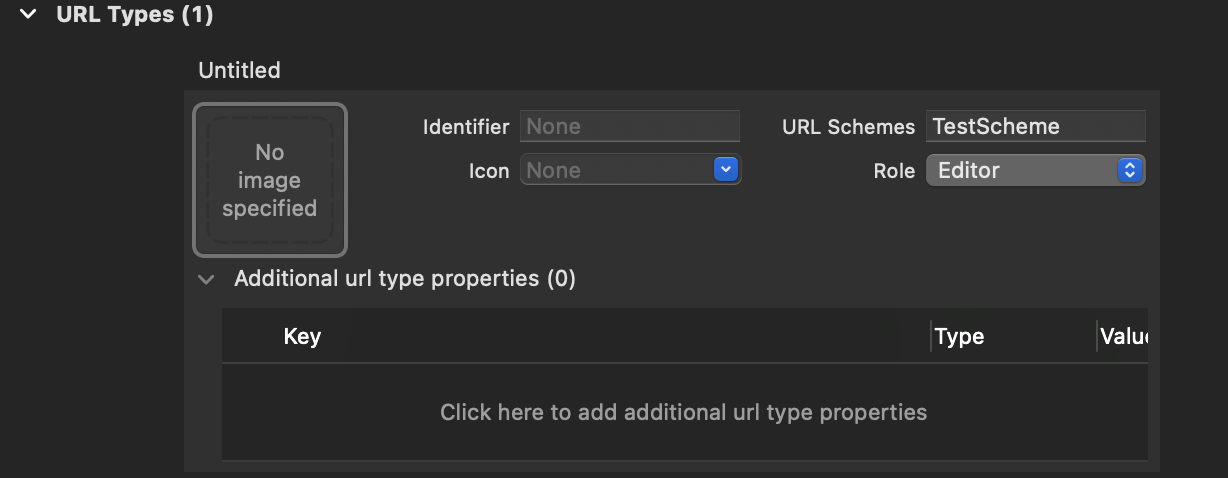Click the Identifier label
This screenshot has height=478, width=1228.
pyautogui.click(x=466, y=127)
